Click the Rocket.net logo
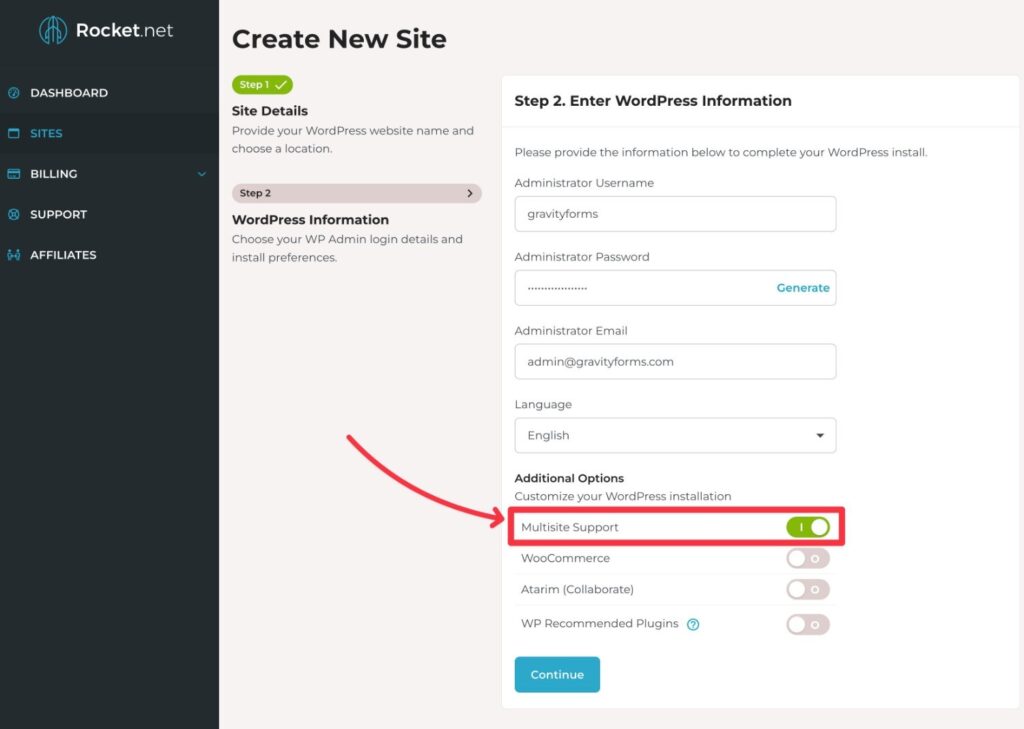This screenshot has width=1024, height=729. (x=104, y=31)
